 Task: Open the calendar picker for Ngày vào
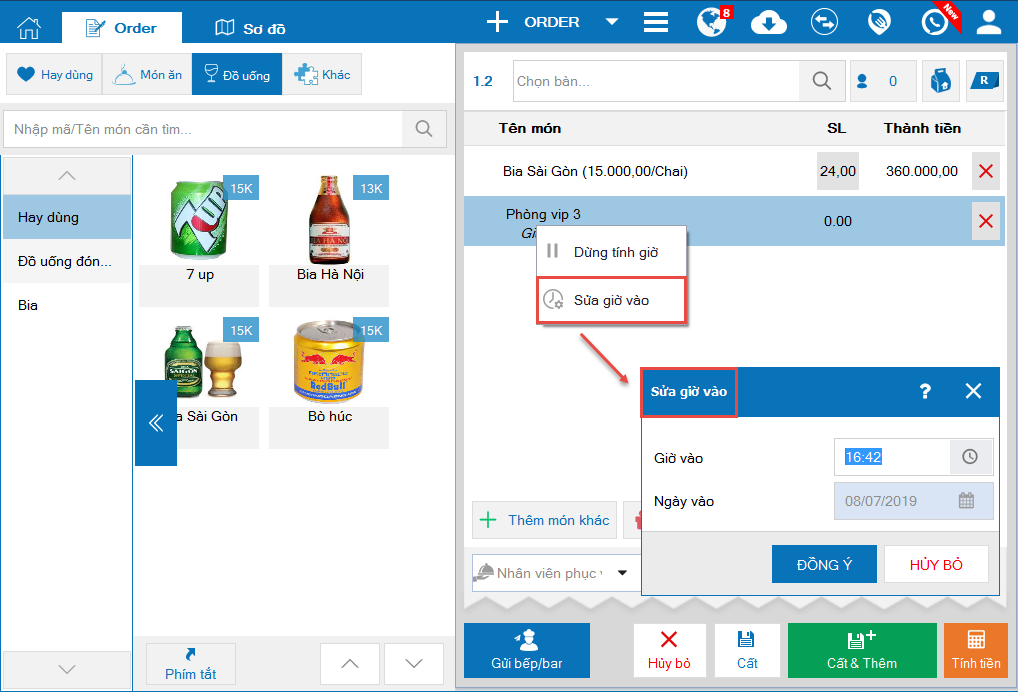(966, 500)
